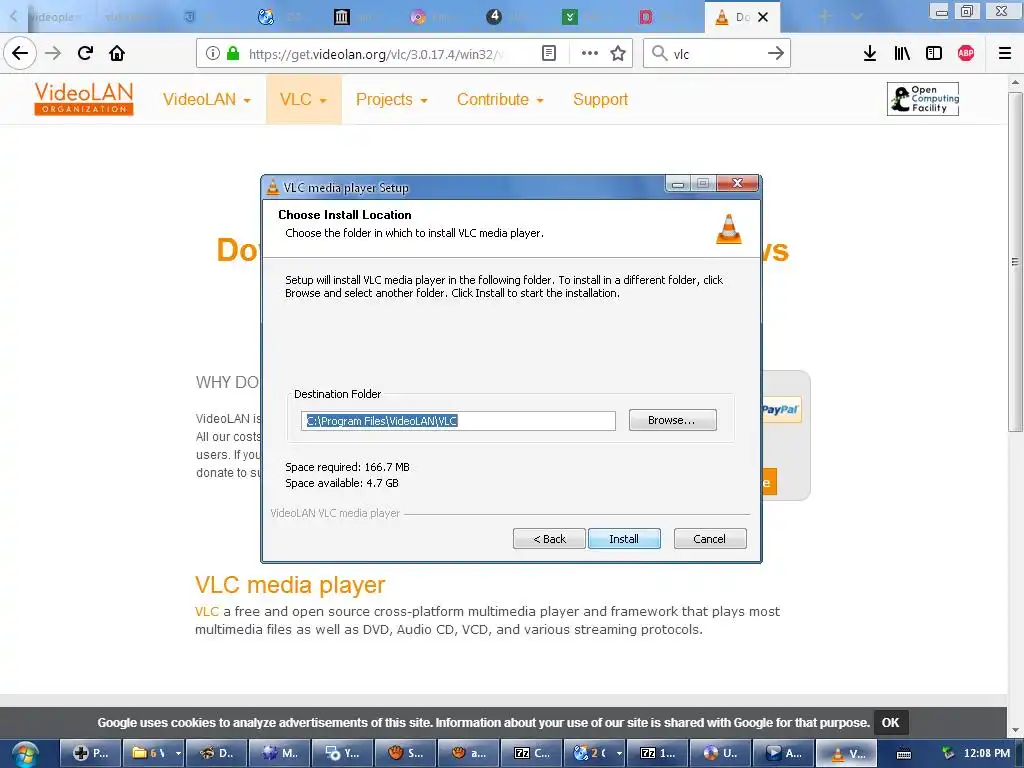Switch to the tab with green download icon
The image size is (1024, 768).
pyautogui.click(x=569, y=17)
